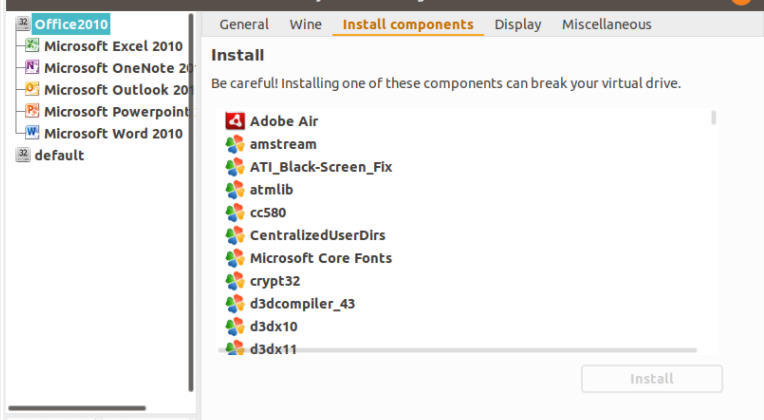Click the default virtual drive icon
764x420 pixels.
pos(23,155)
